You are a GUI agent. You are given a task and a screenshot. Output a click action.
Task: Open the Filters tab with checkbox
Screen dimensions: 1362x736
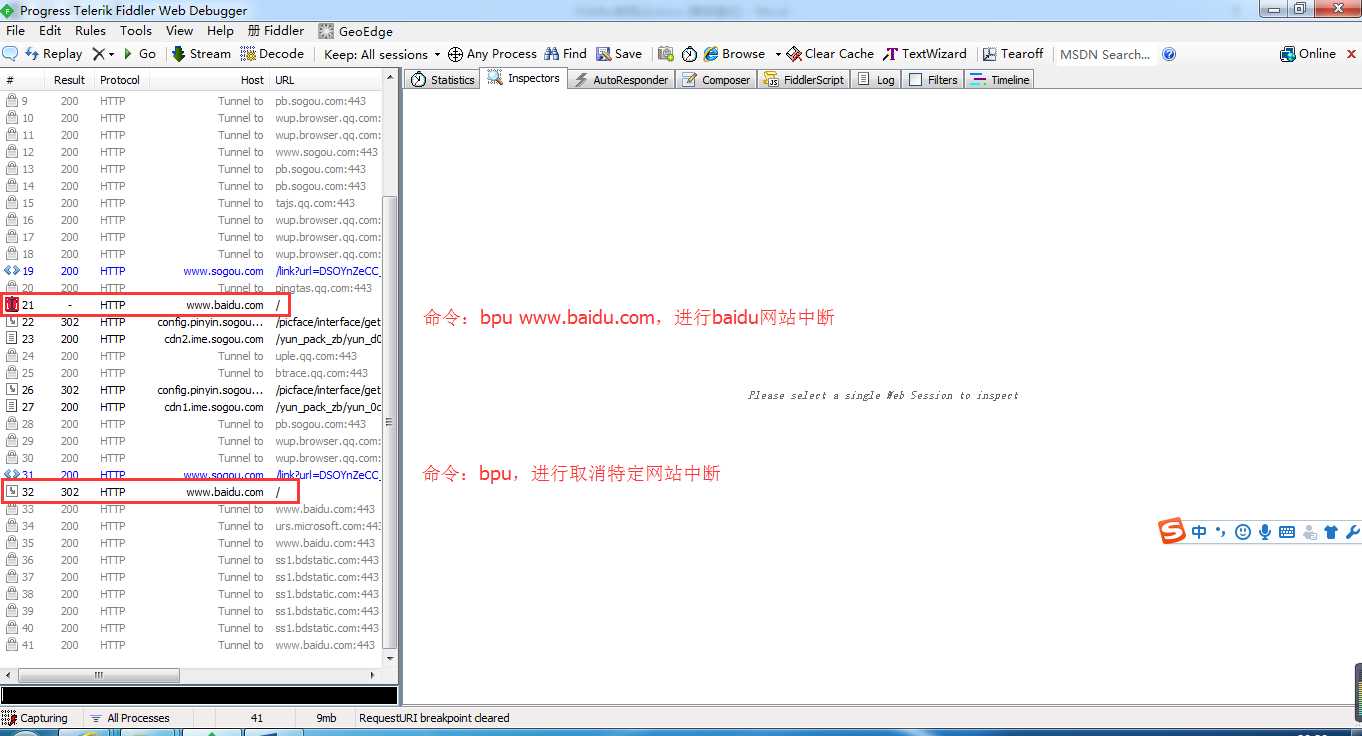point(933,79)
